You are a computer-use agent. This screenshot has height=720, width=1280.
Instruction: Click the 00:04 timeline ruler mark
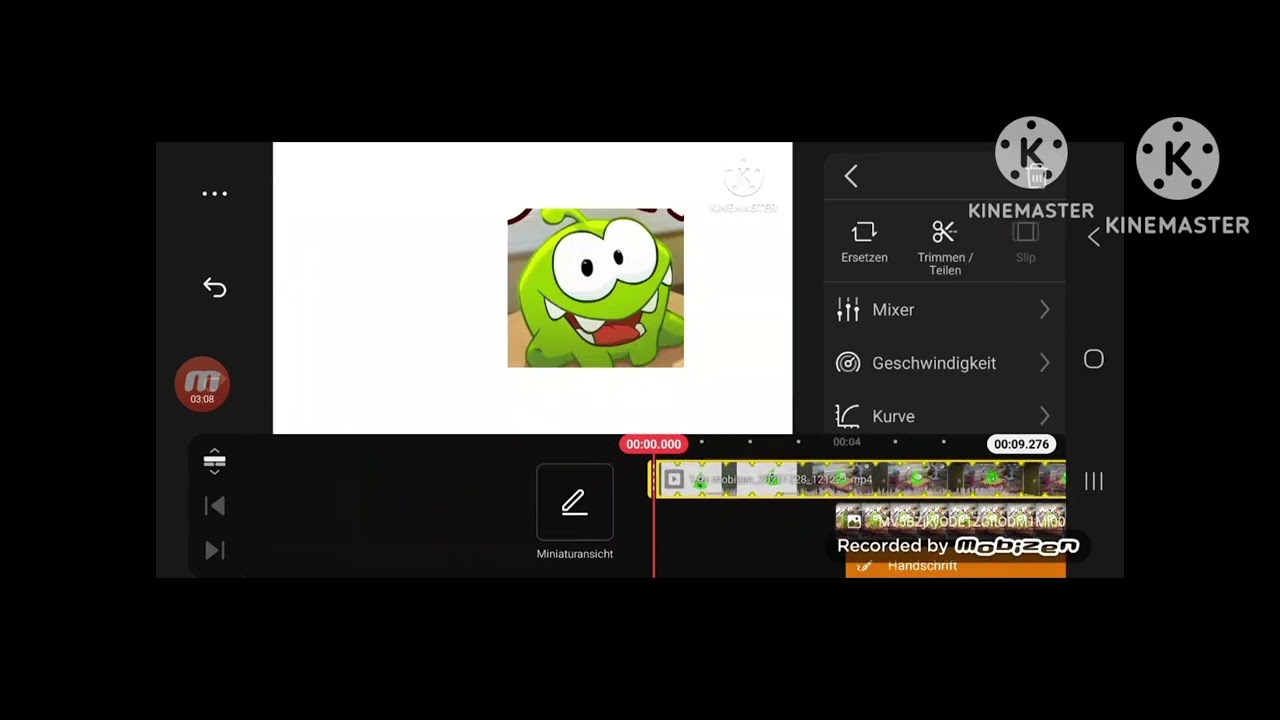(x=847, y=442)
